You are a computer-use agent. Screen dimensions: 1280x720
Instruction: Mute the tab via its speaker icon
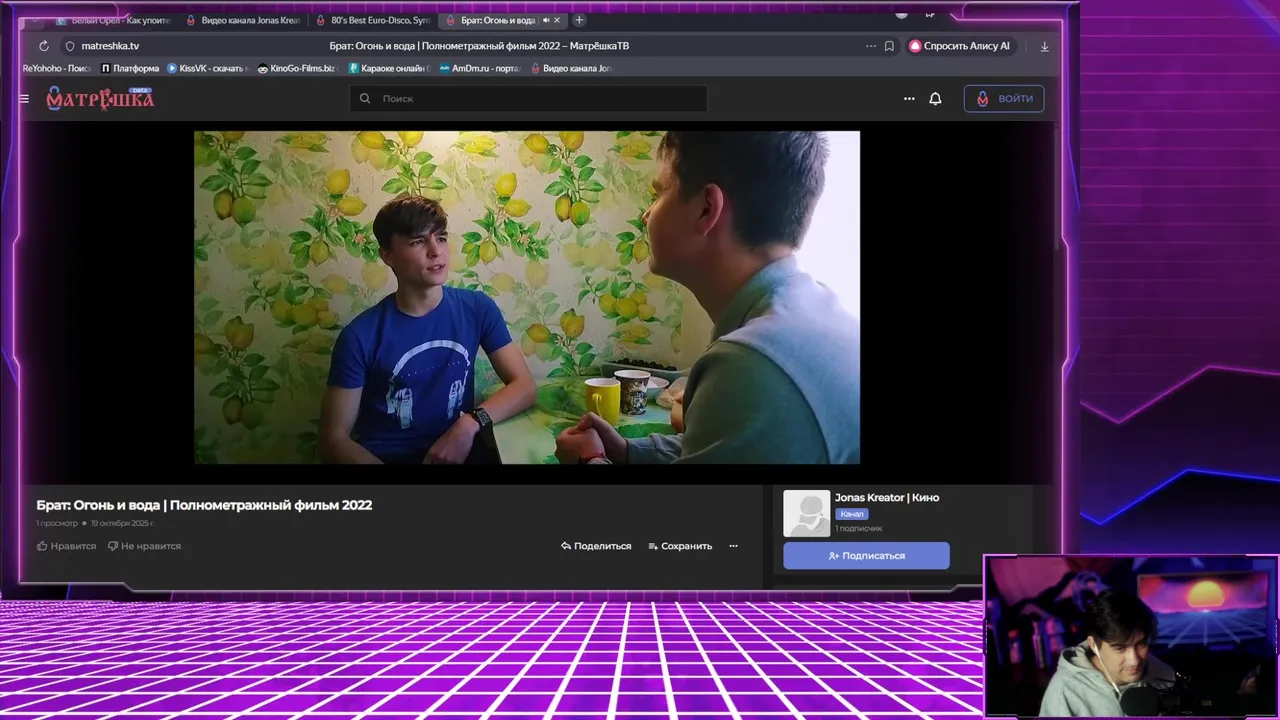coord(546,20)
